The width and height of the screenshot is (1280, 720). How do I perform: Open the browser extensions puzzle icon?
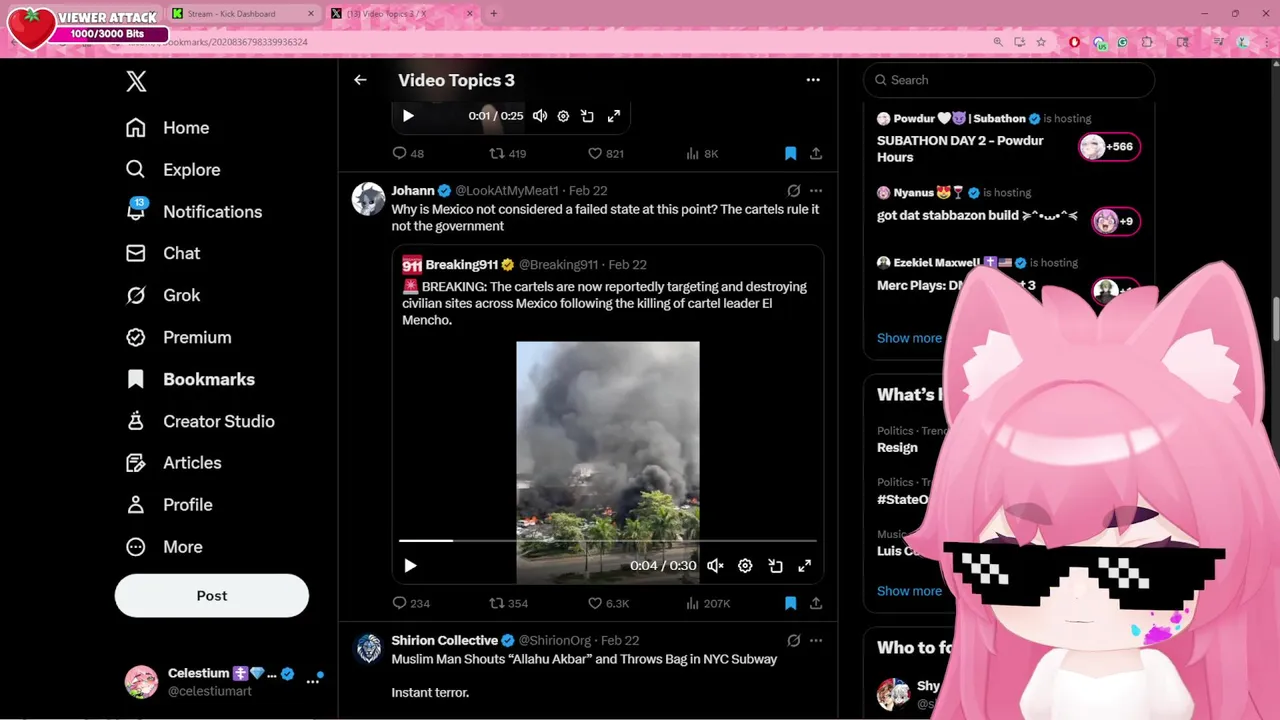[x=1147, y=42]
